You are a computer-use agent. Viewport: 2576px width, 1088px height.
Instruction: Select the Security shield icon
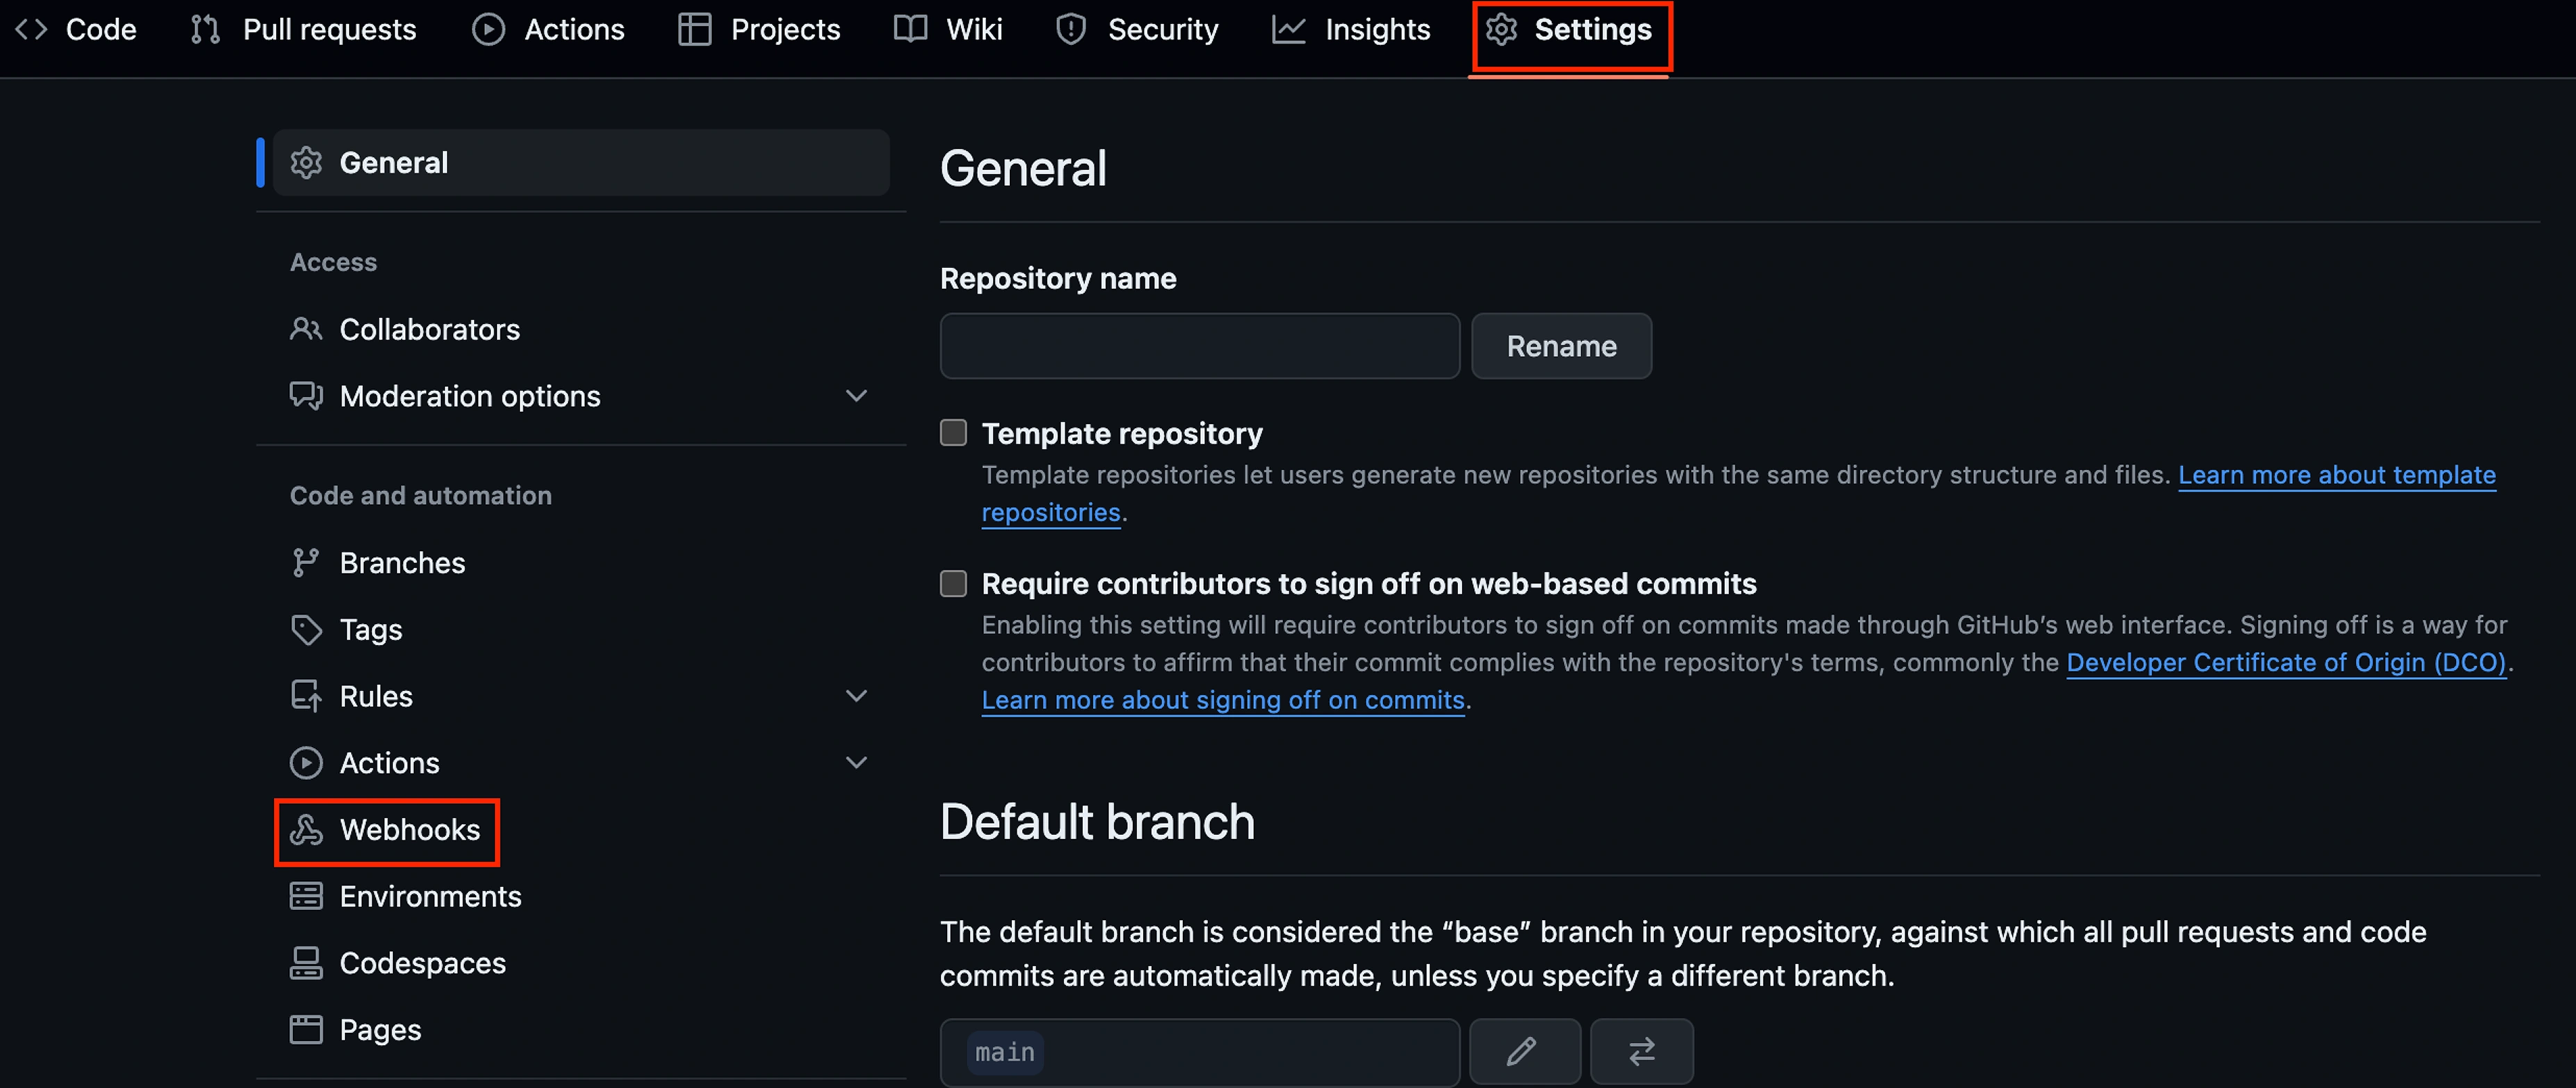[1070, 29]
